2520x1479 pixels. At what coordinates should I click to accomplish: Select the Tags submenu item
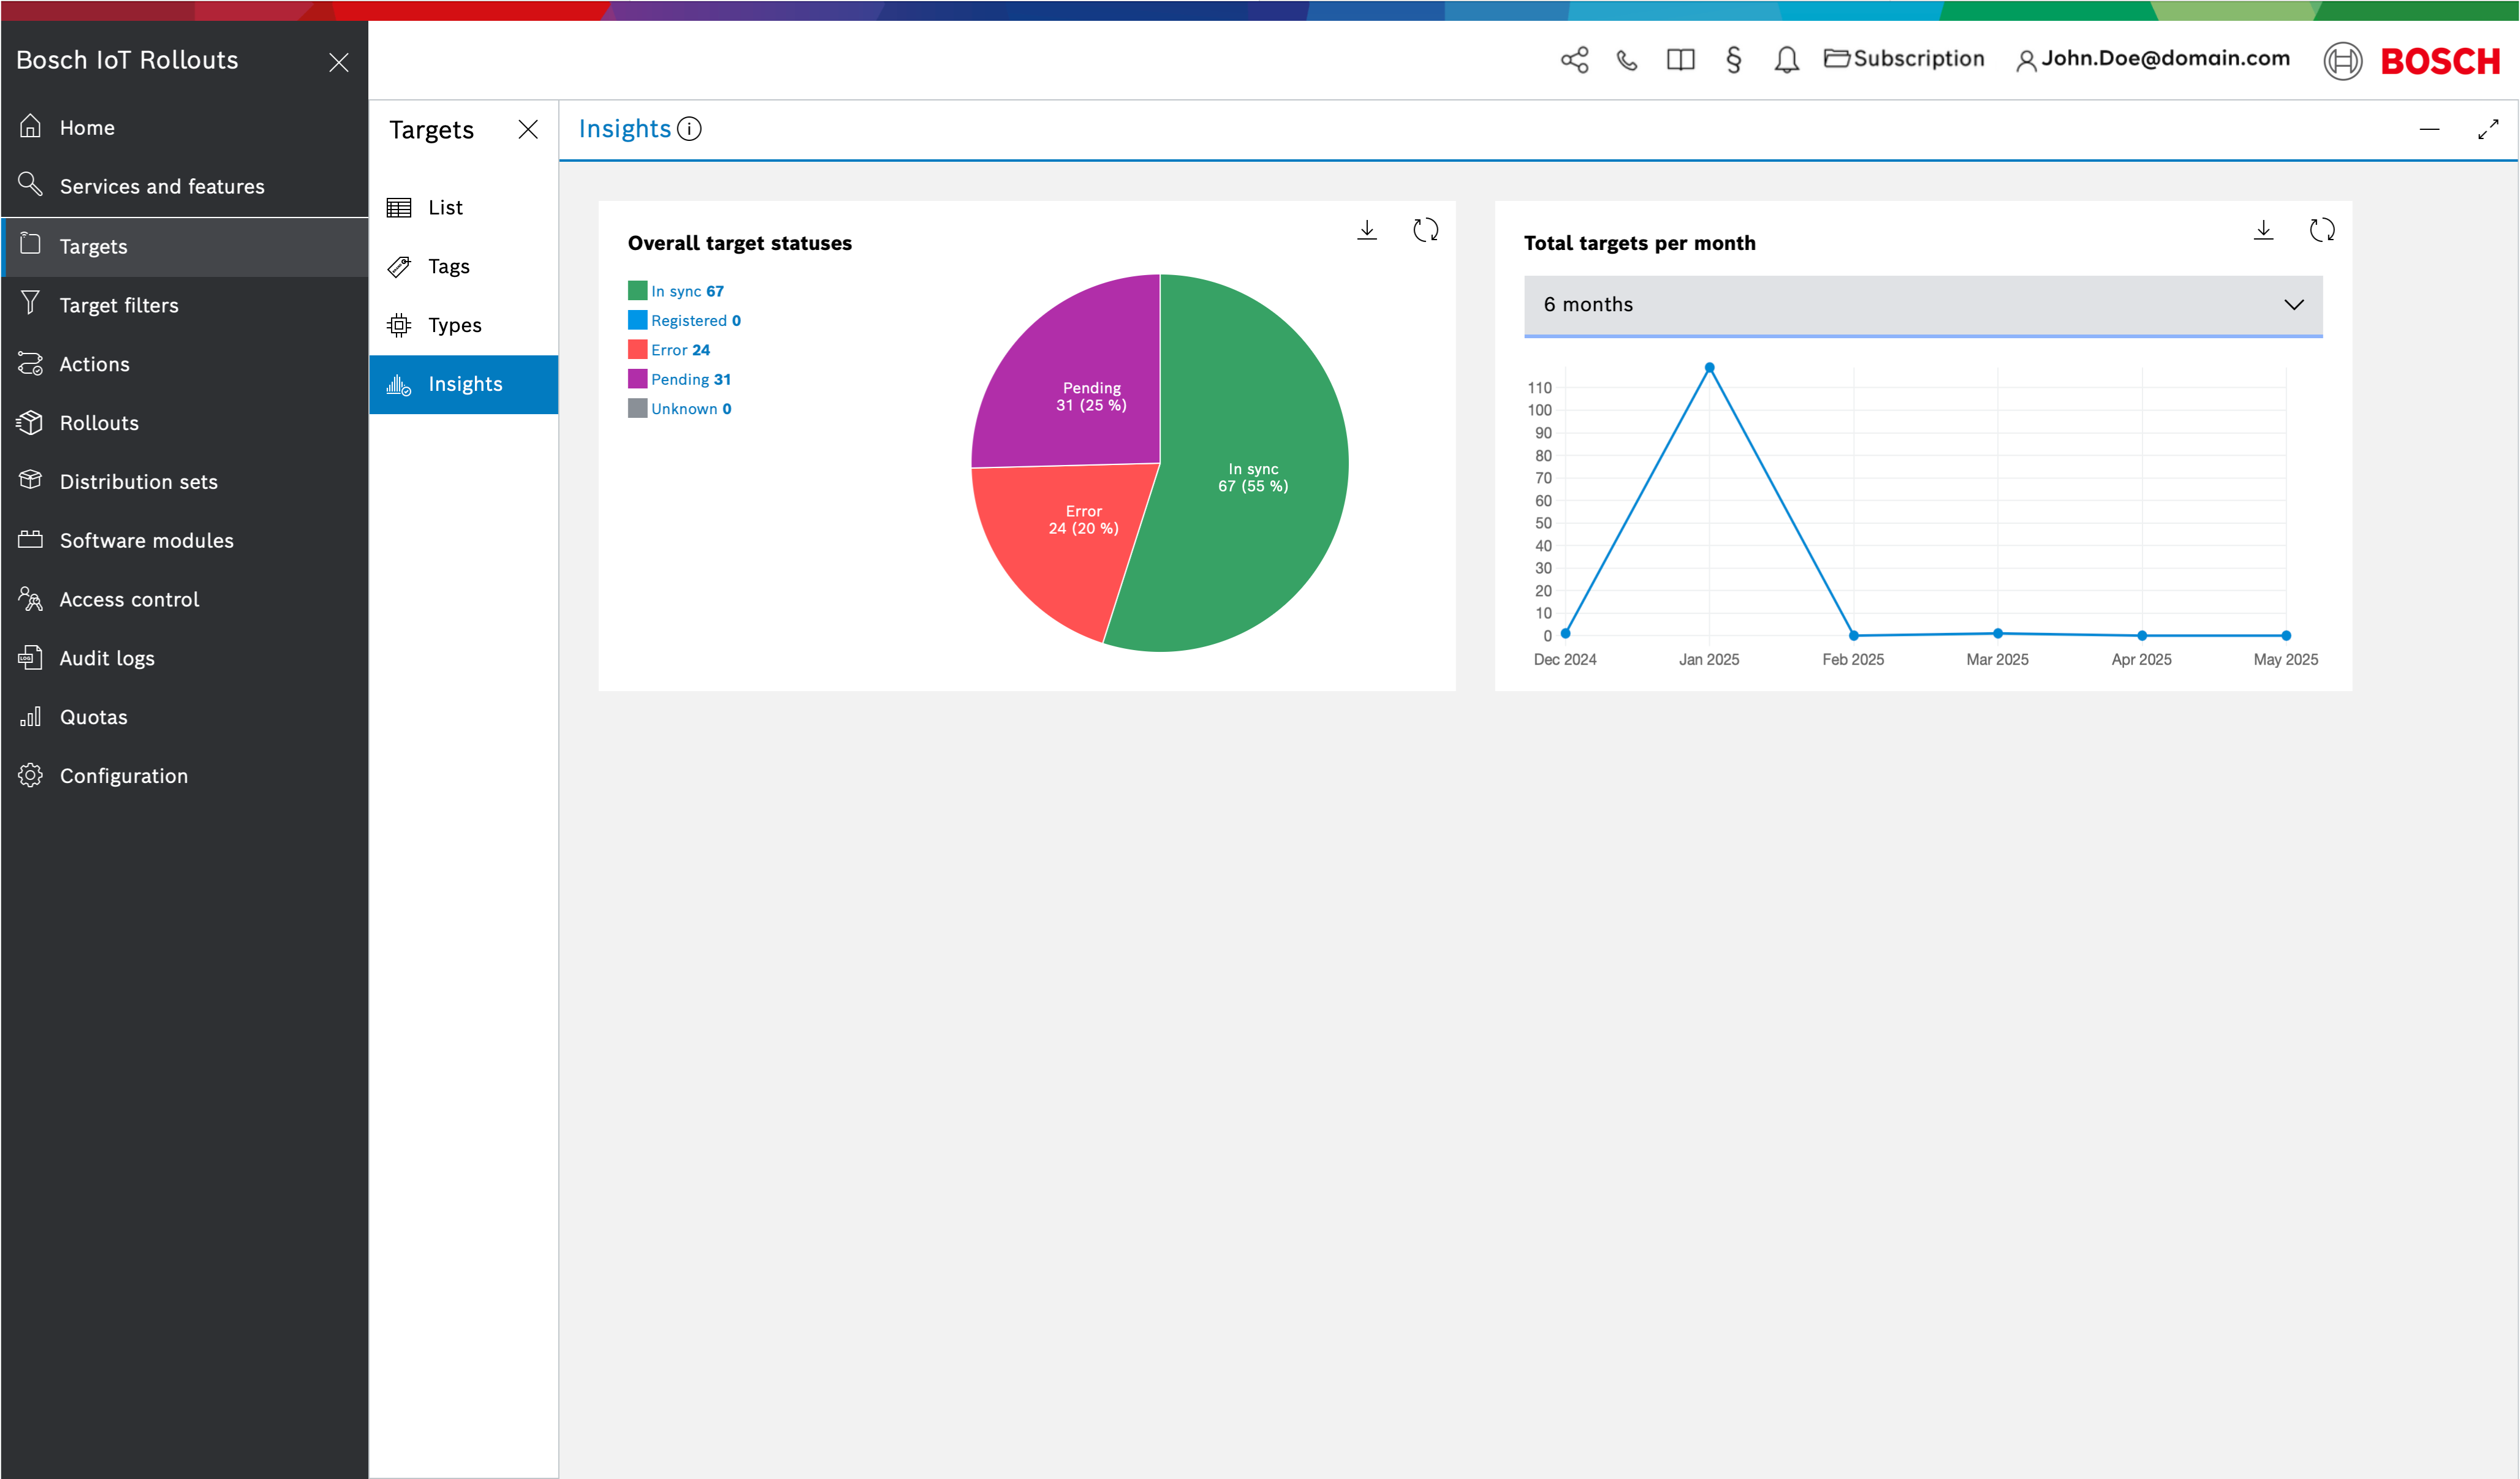click(x=448, y=266)
